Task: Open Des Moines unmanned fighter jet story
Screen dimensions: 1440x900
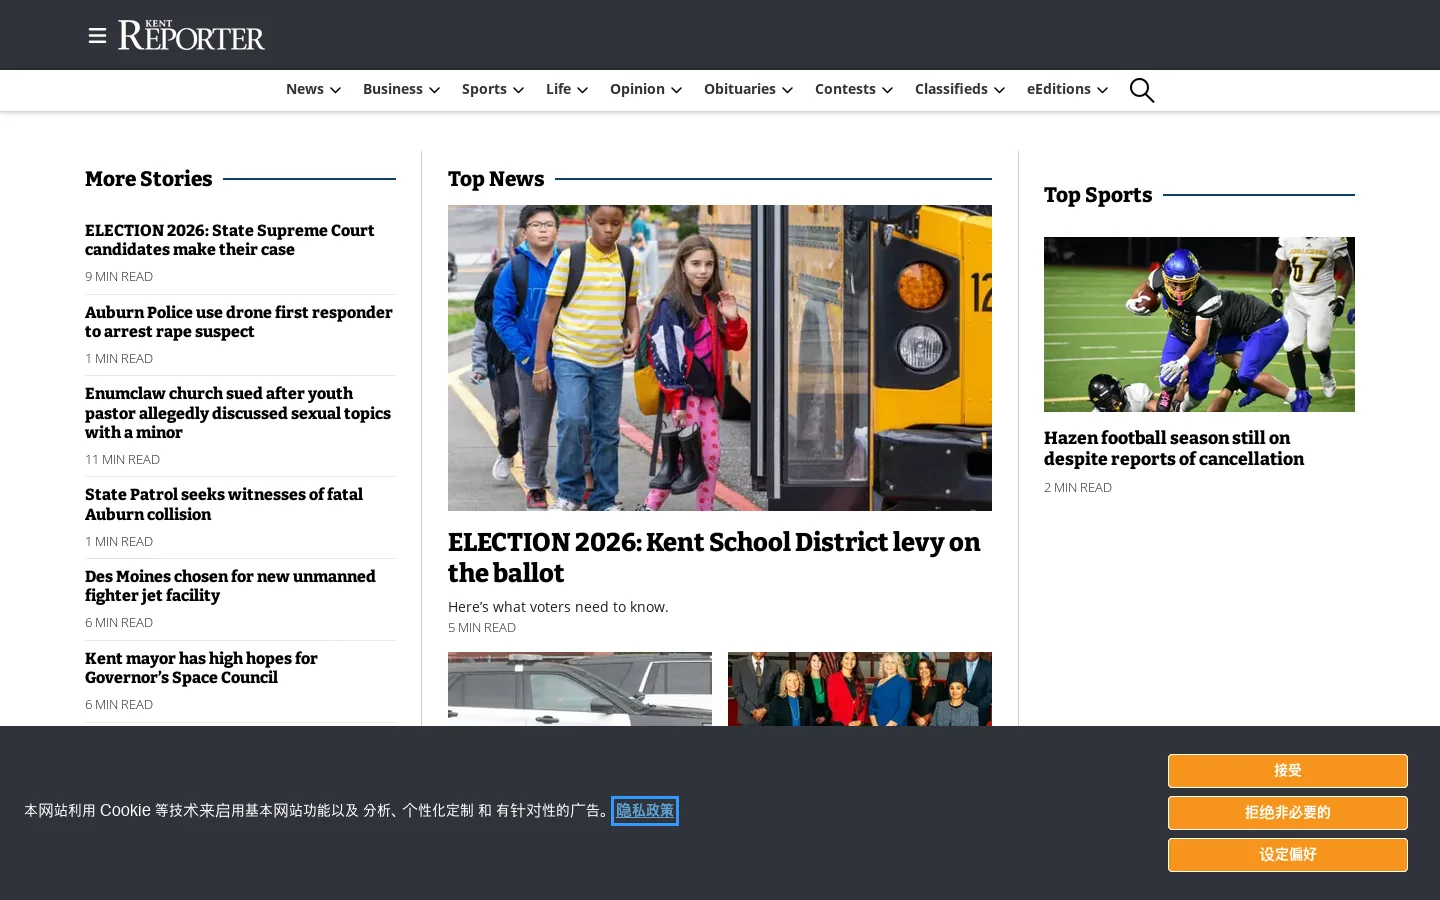Action: [x=230, y=586]
